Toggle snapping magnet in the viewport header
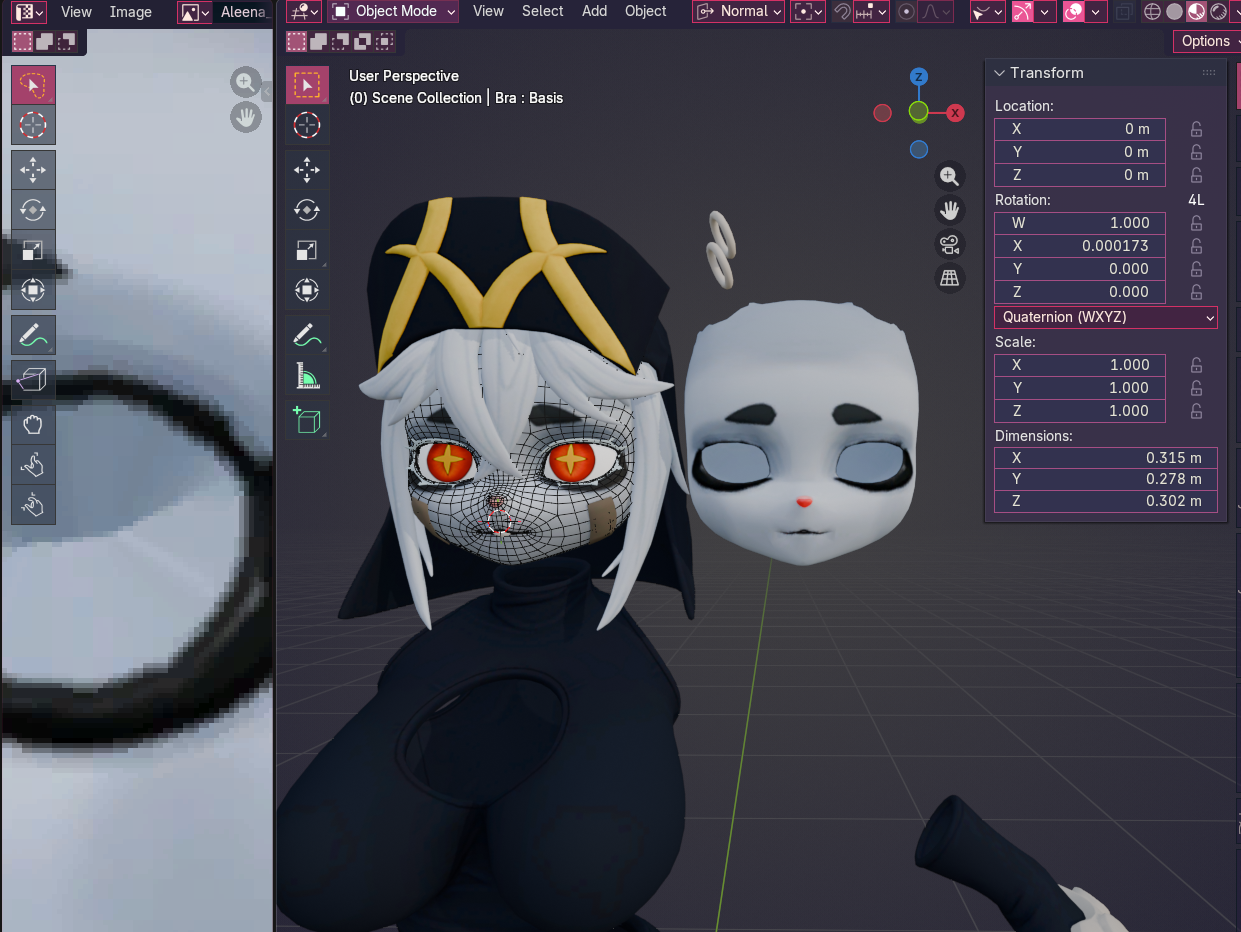The image size is (1241, 932). coord(842,12)
